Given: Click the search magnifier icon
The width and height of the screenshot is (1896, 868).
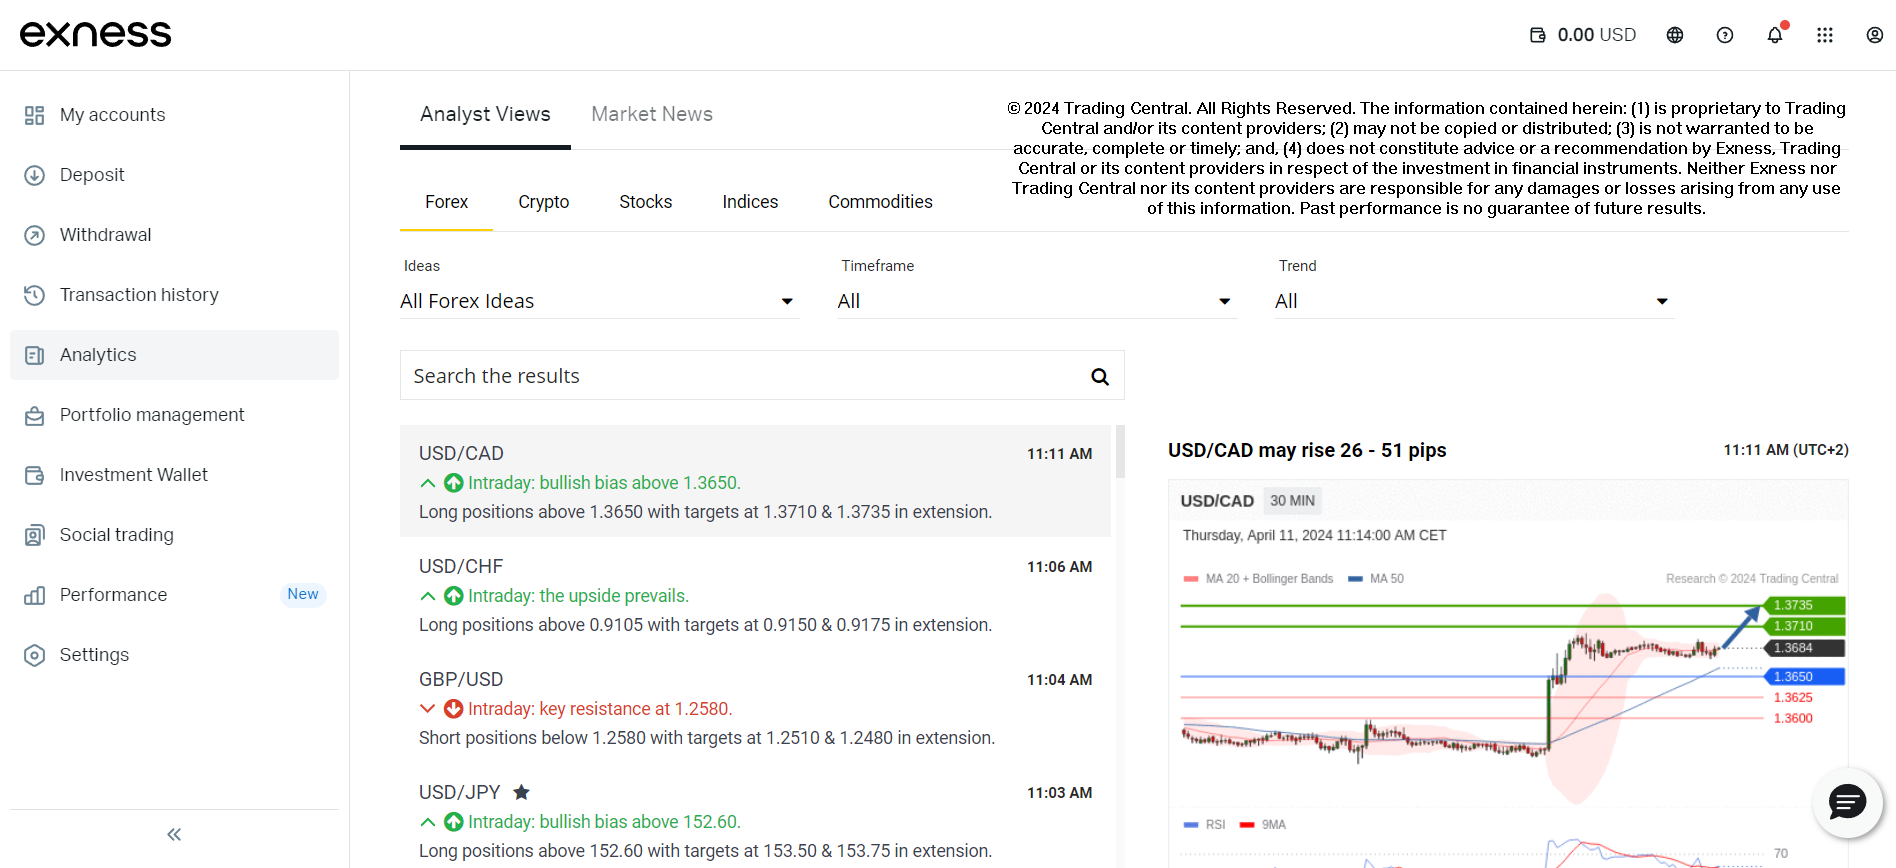Looking at the screenshot, I should coord(1100,376).
